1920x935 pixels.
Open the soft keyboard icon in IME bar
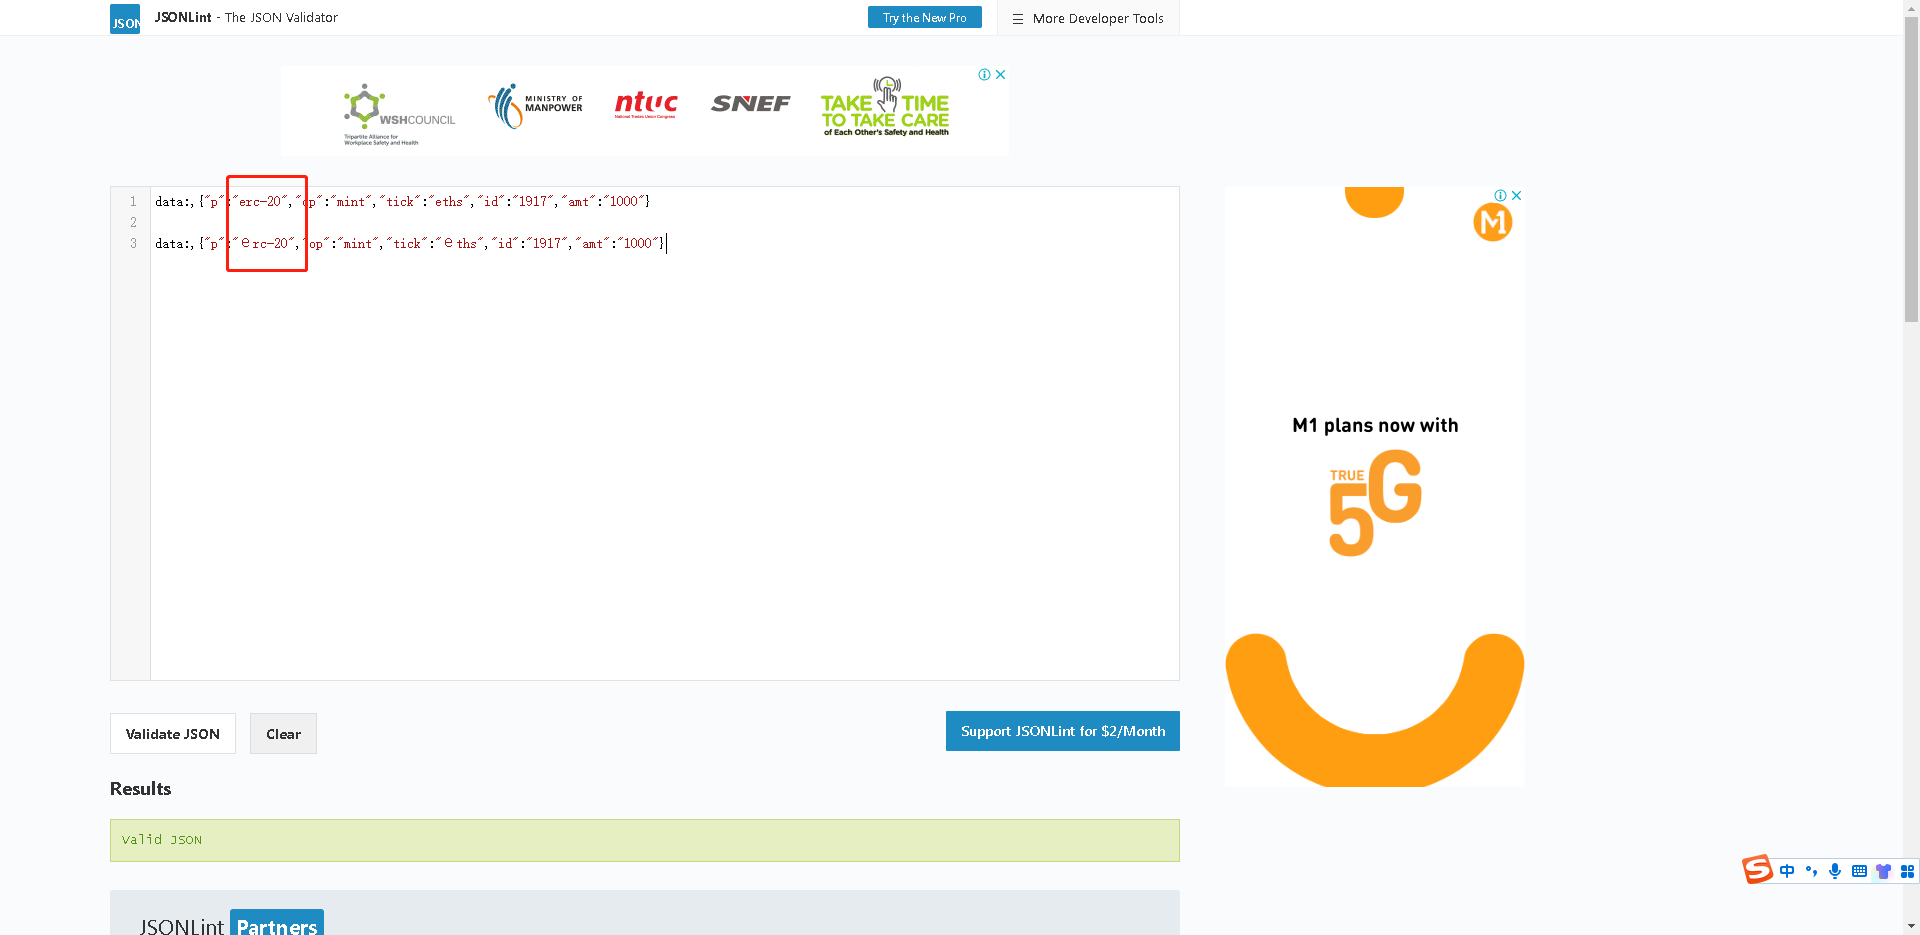(x=1859, y=871)
